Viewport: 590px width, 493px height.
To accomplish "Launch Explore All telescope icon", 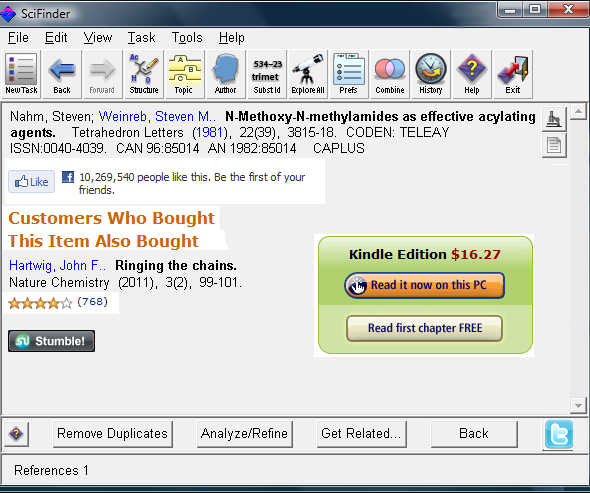I will 308,74.
